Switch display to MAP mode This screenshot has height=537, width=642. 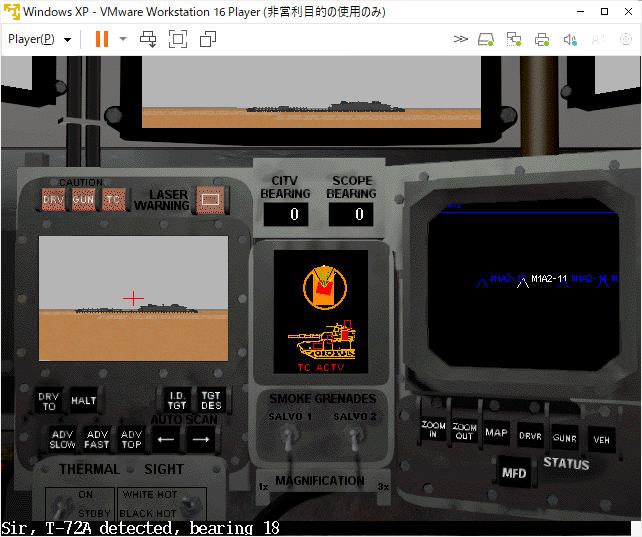pyautogui.click(x=496, y=433)
